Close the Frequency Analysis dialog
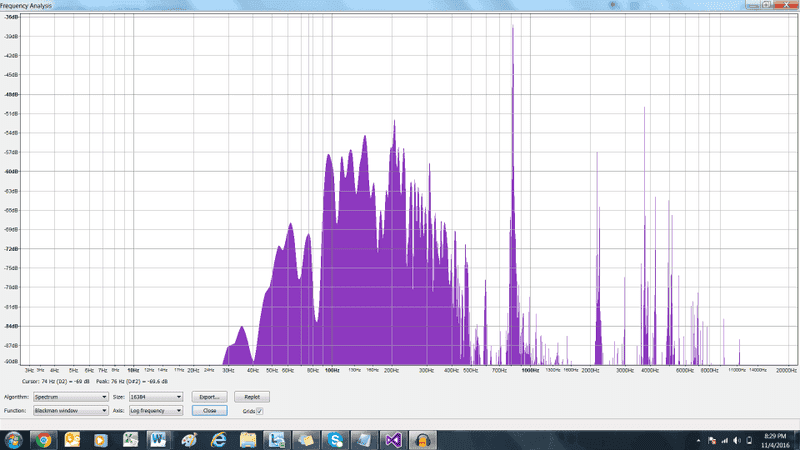Viewport: 800px width, 450px height. point(209,411)
